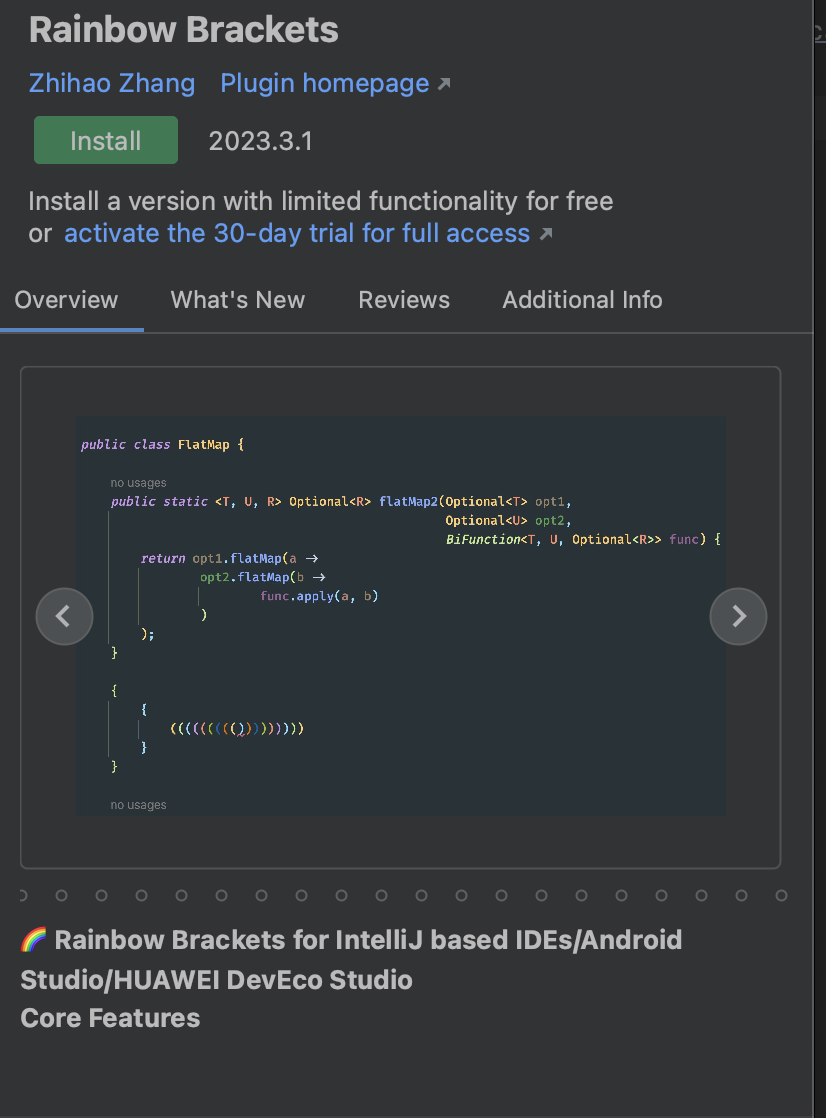Click the Rainbow Brackets title
The width and height of the screenshot is (826, 1118).
(183, 30)
